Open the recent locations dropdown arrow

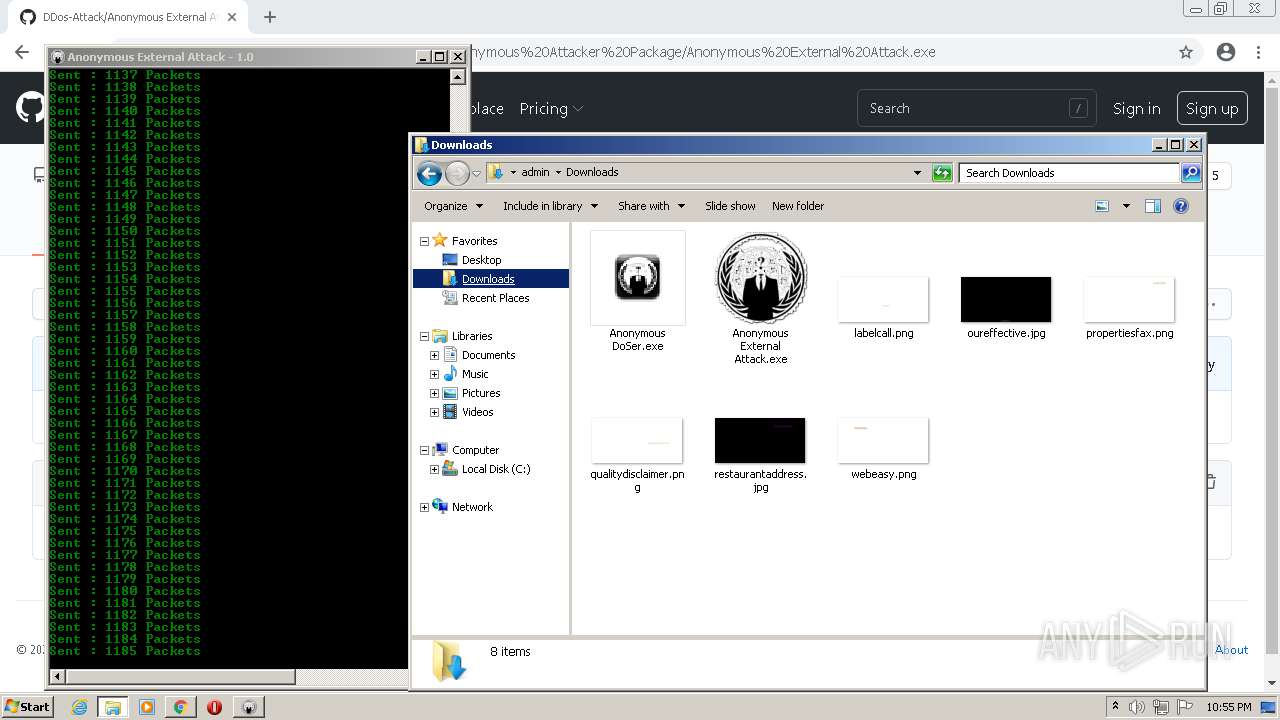[477, 173]
